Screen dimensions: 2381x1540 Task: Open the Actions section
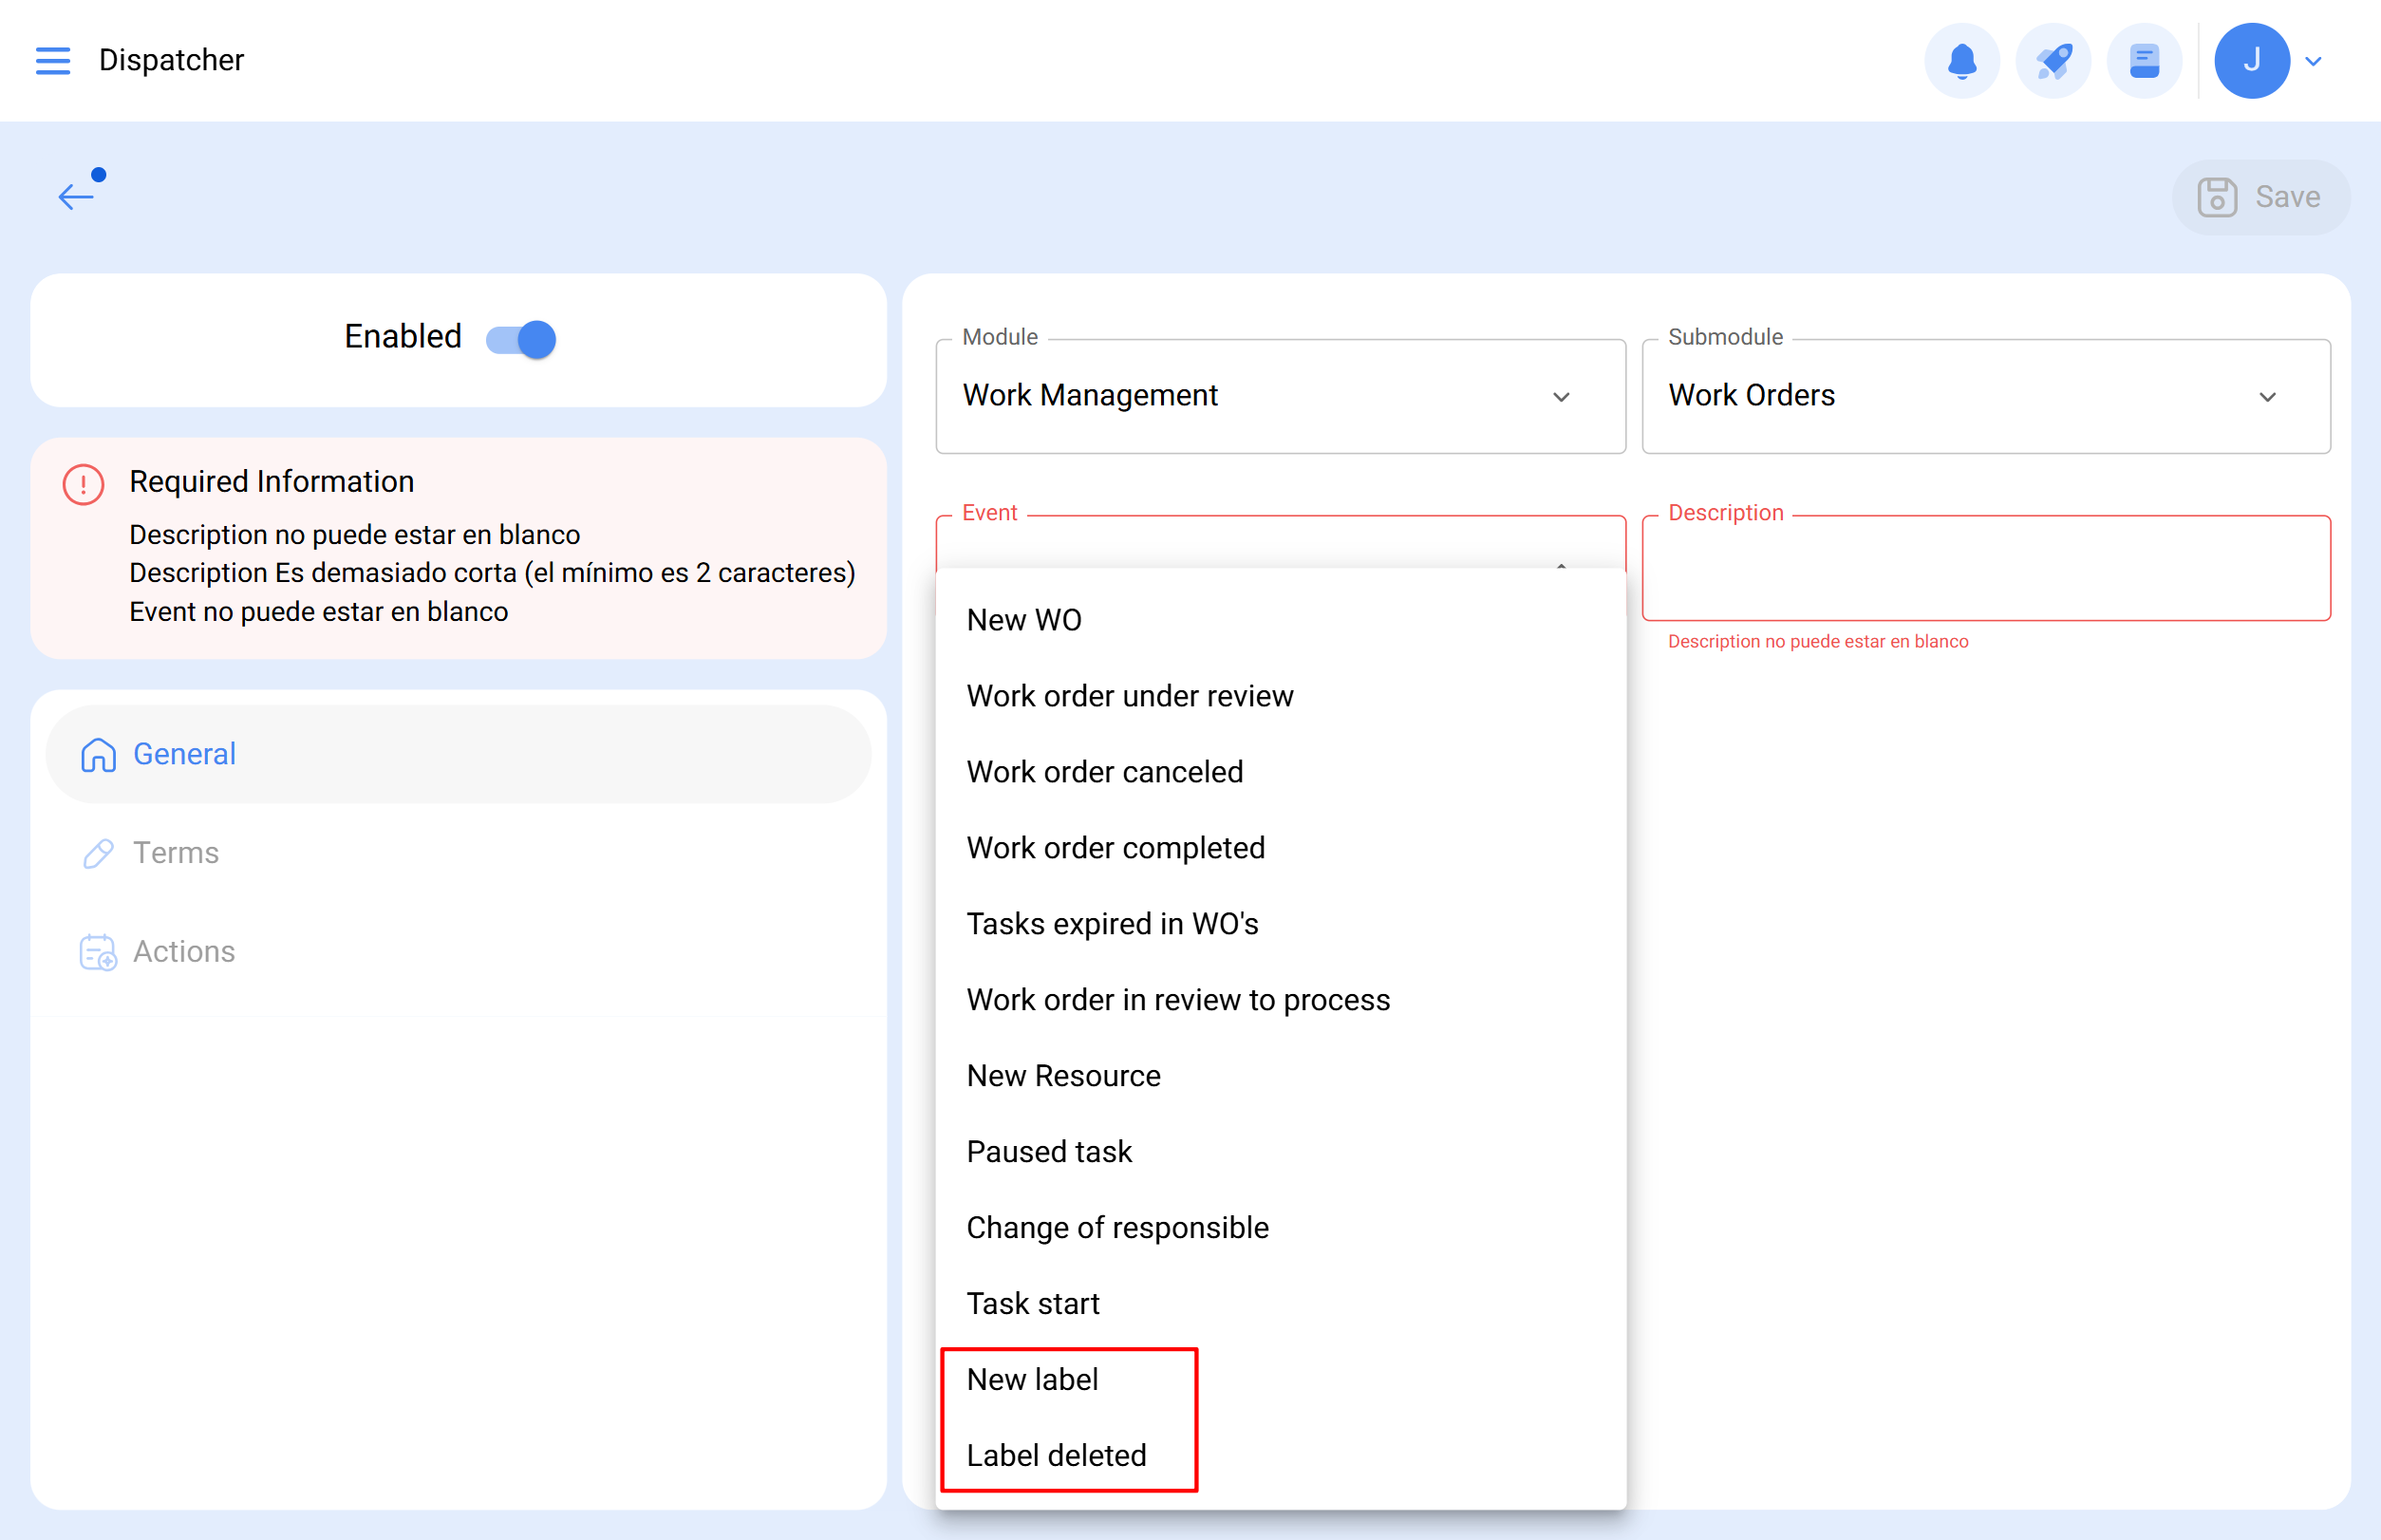184,952
